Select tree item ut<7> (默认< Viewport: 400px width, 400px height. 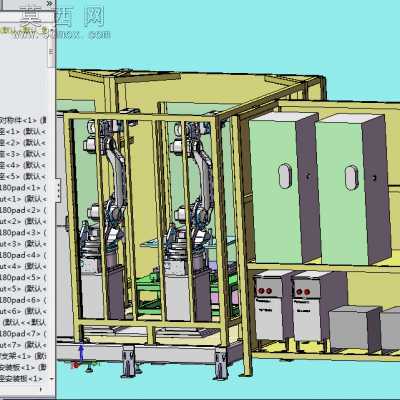23,345
